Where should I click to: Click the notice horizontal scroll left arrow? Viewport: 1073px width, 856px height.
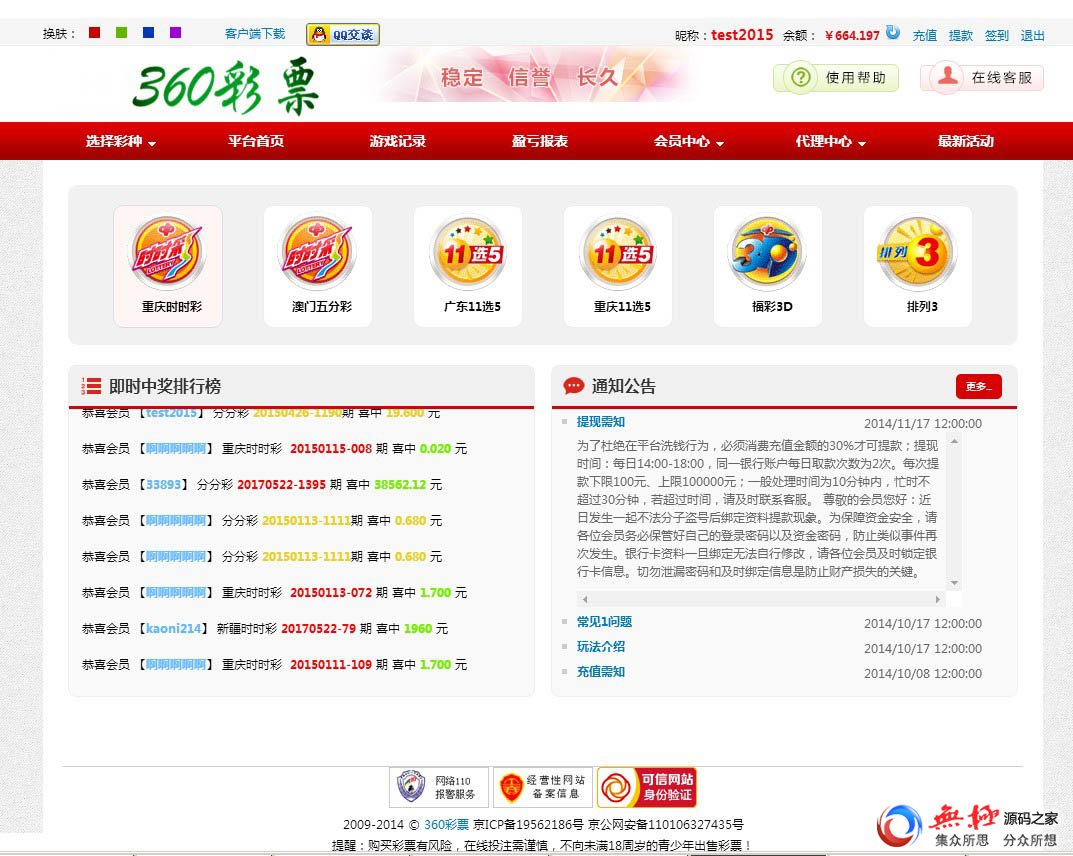(584, 599)
